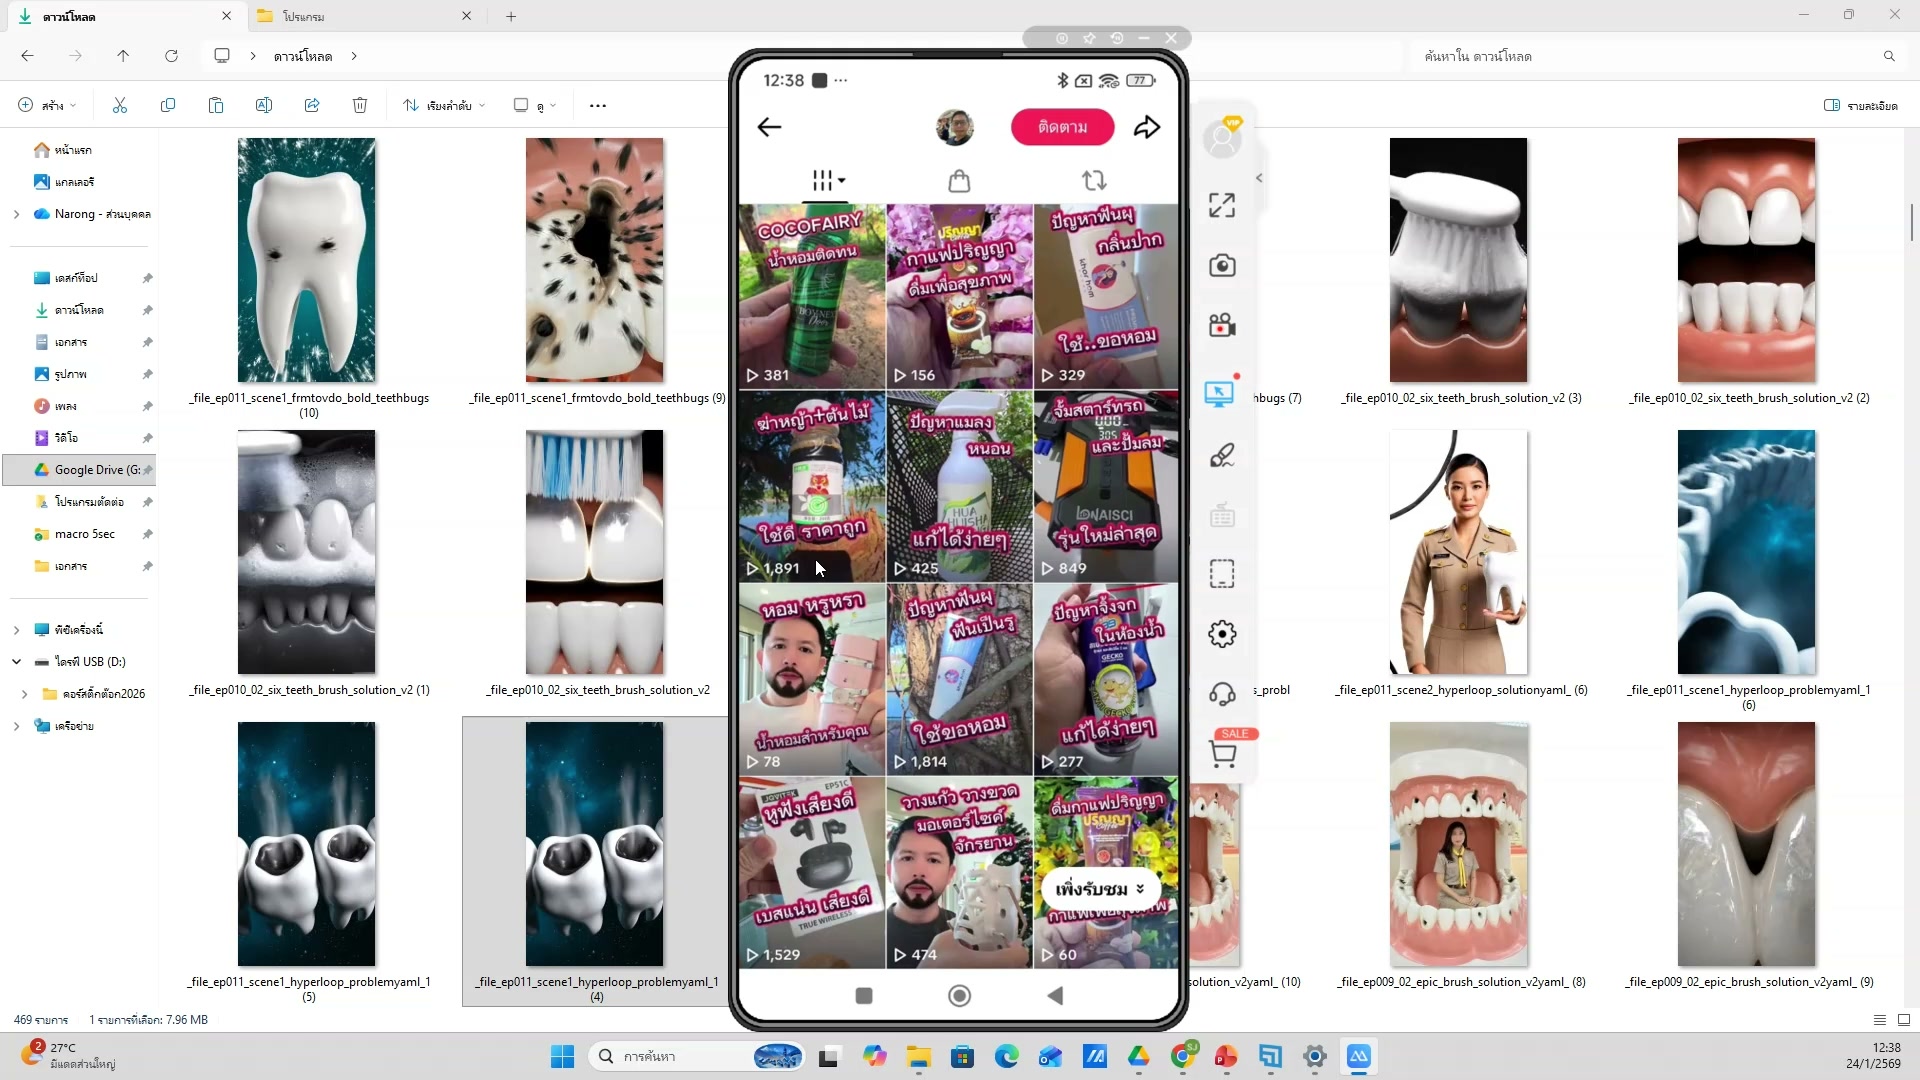
Task: Click the SALE shopping cart icon
Action: pos(1222,753)
